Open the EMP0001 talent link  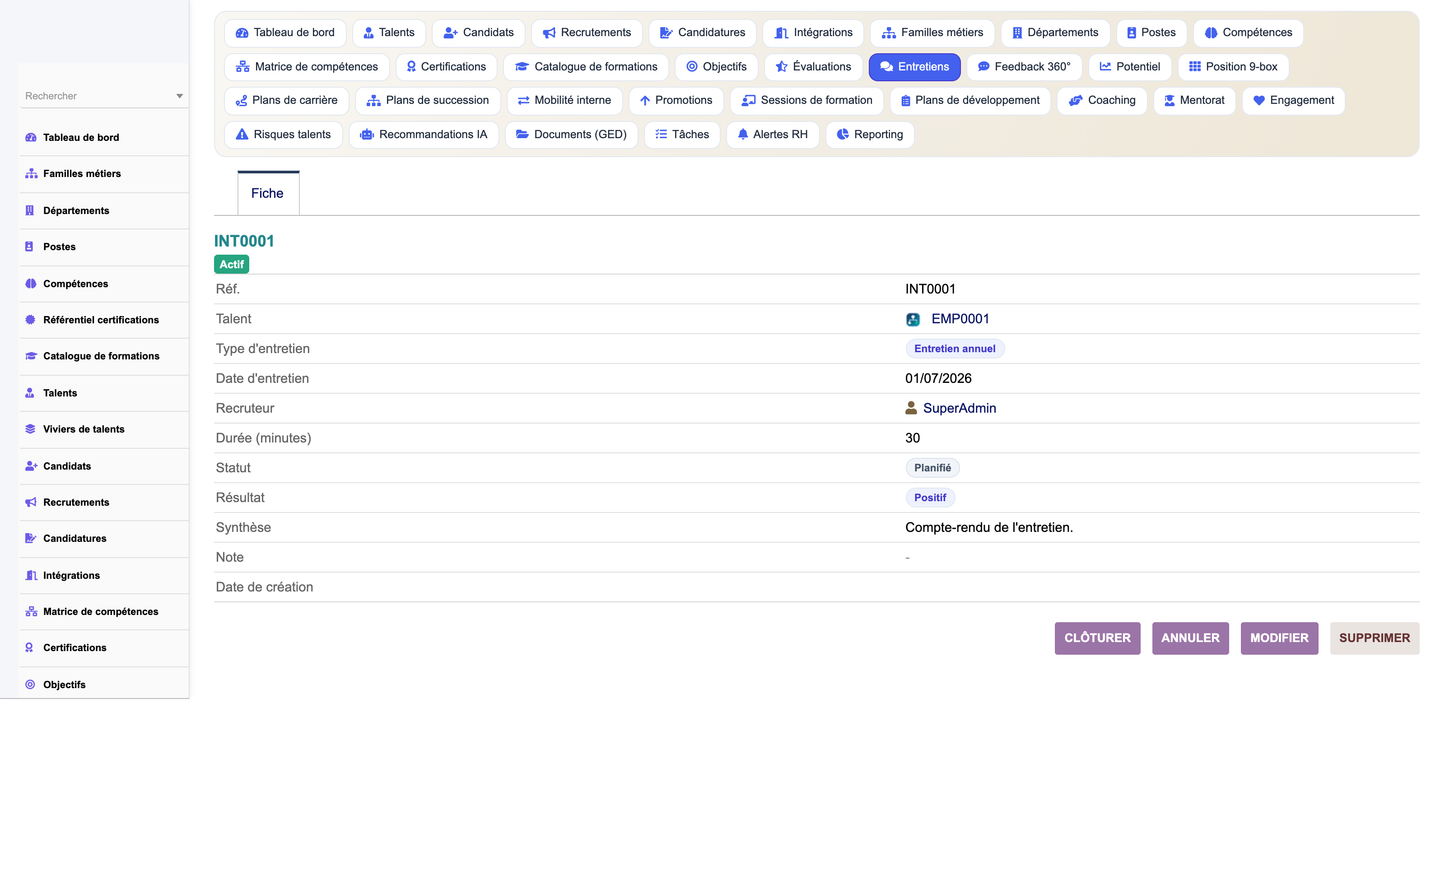coord(960,319)
